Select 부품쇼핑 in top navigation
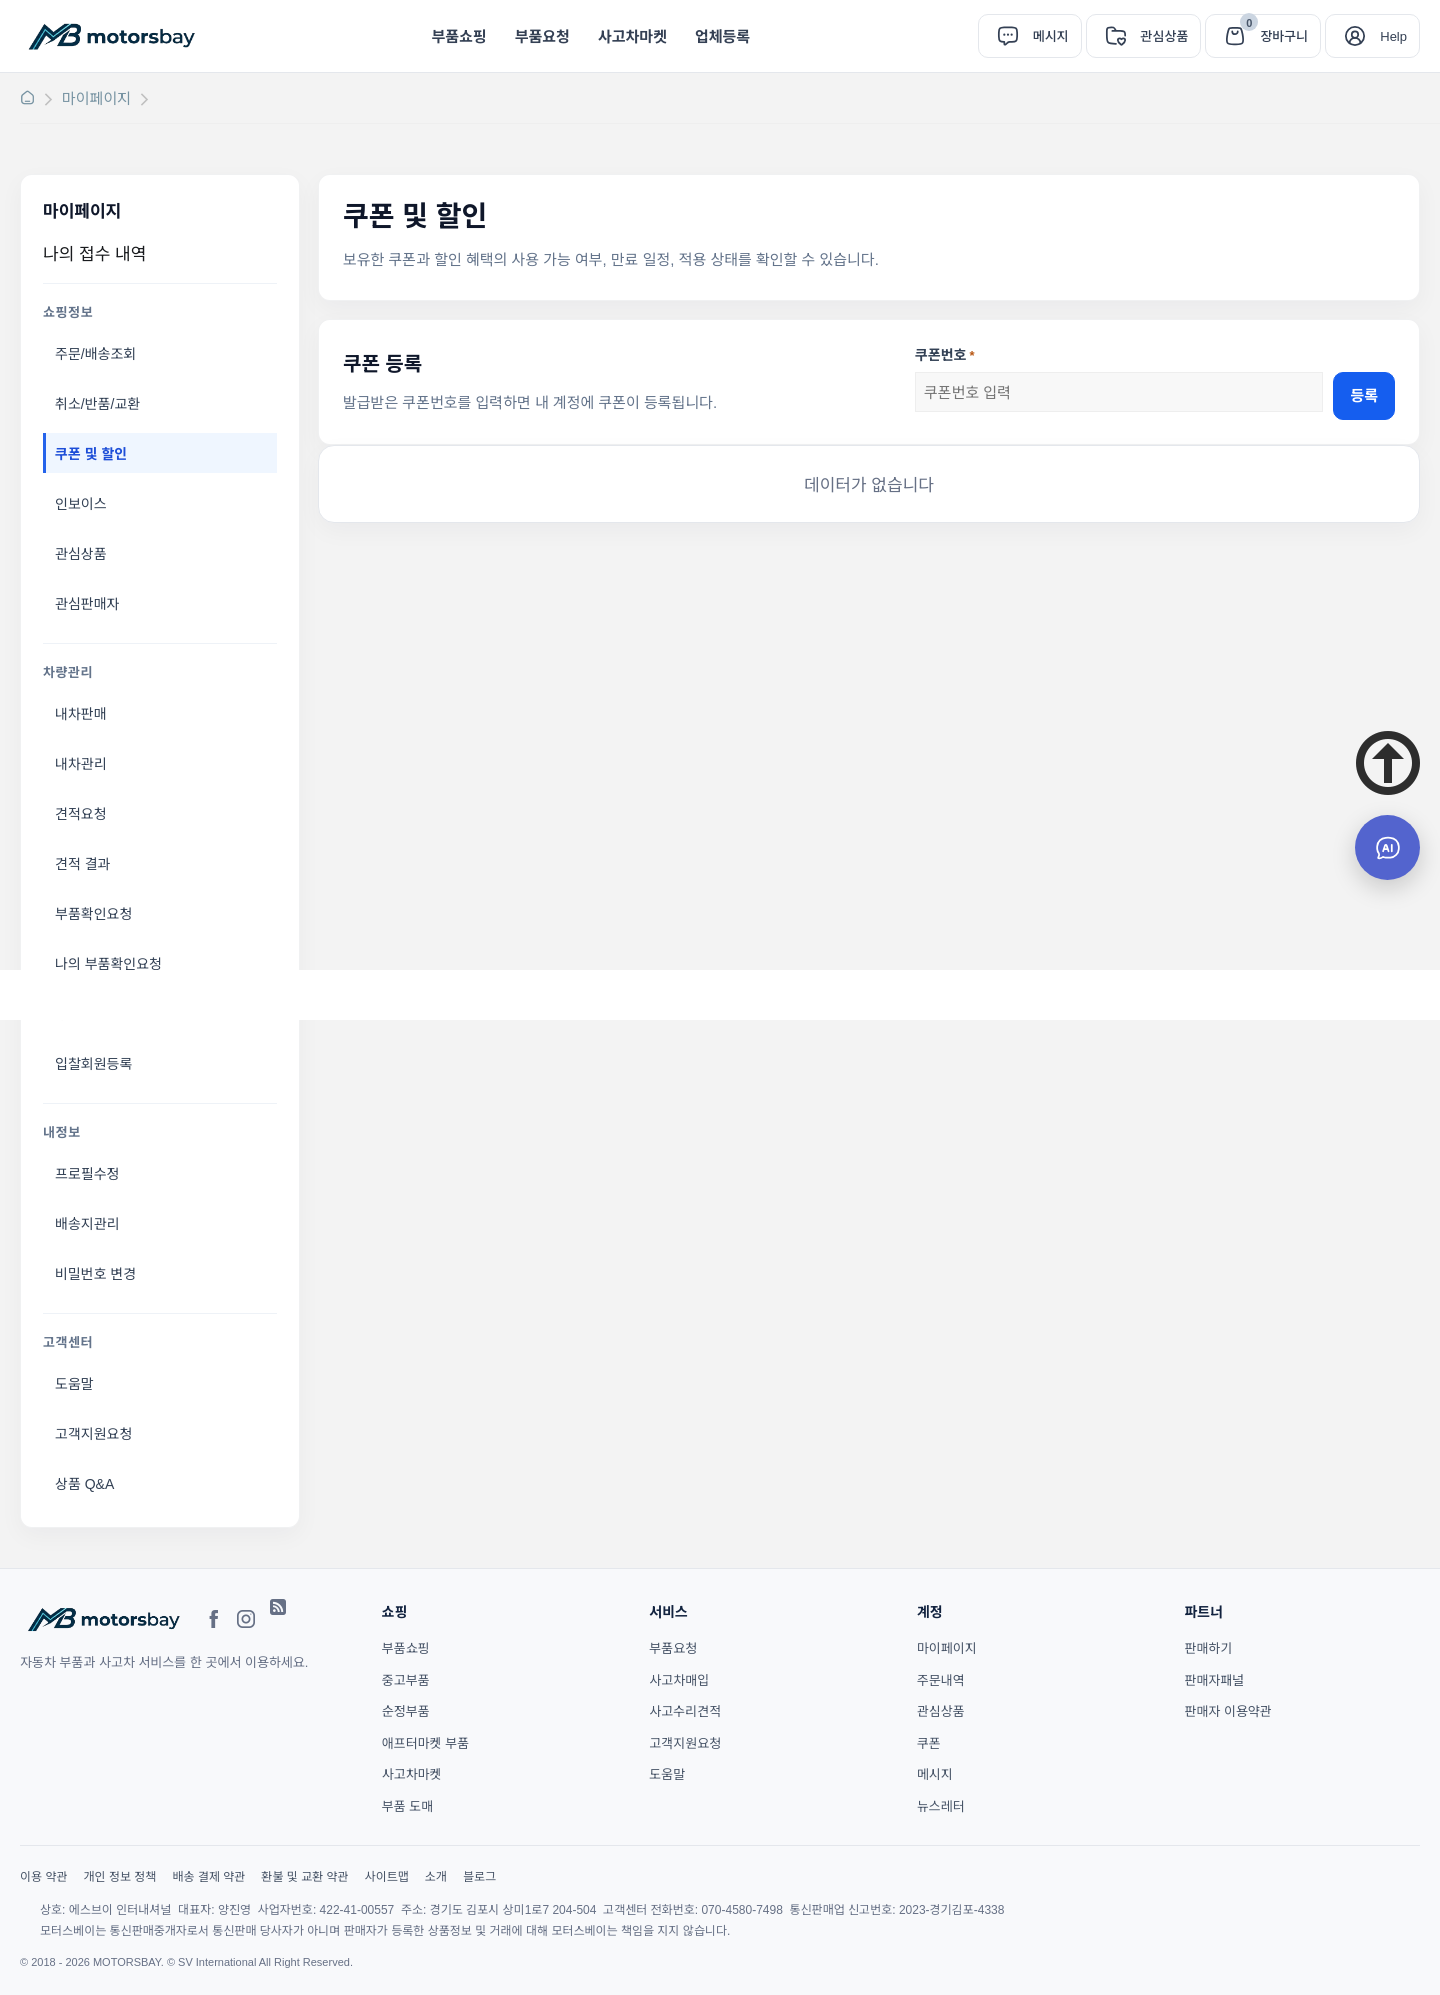The height and width of the screenshot is (1995, 1440). point(459,36)
